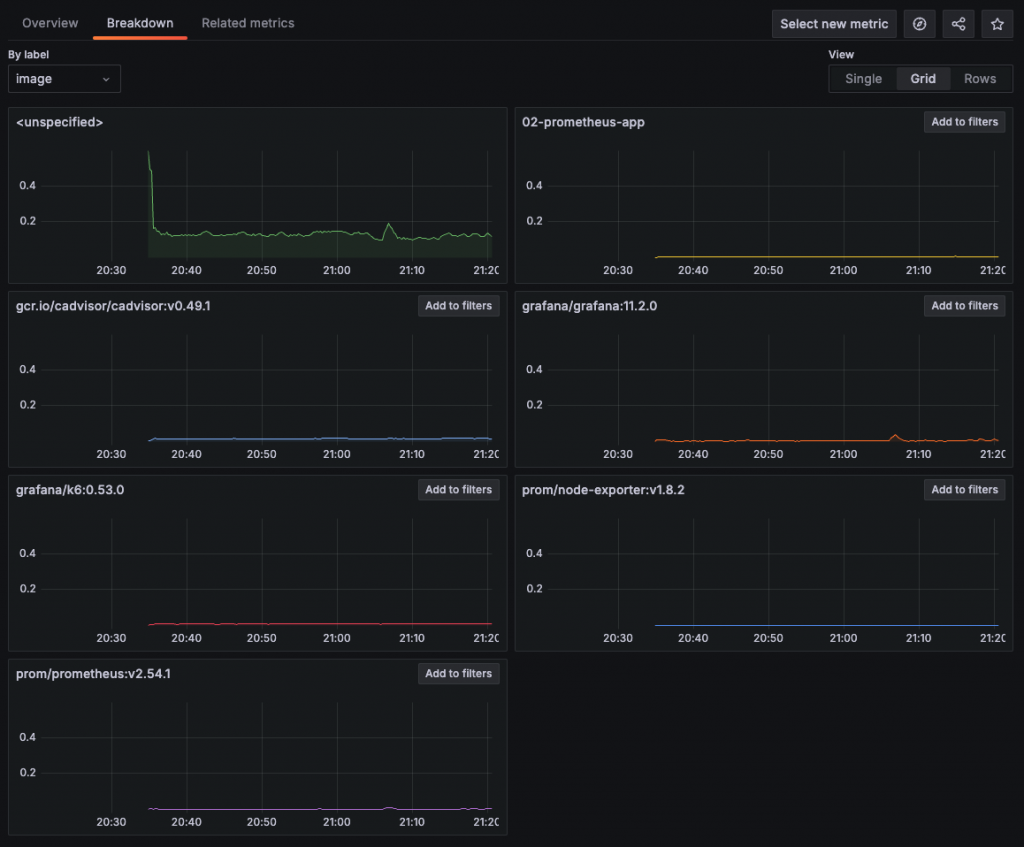
Task: Switch view to Rows
Action: tap(980, 78)
